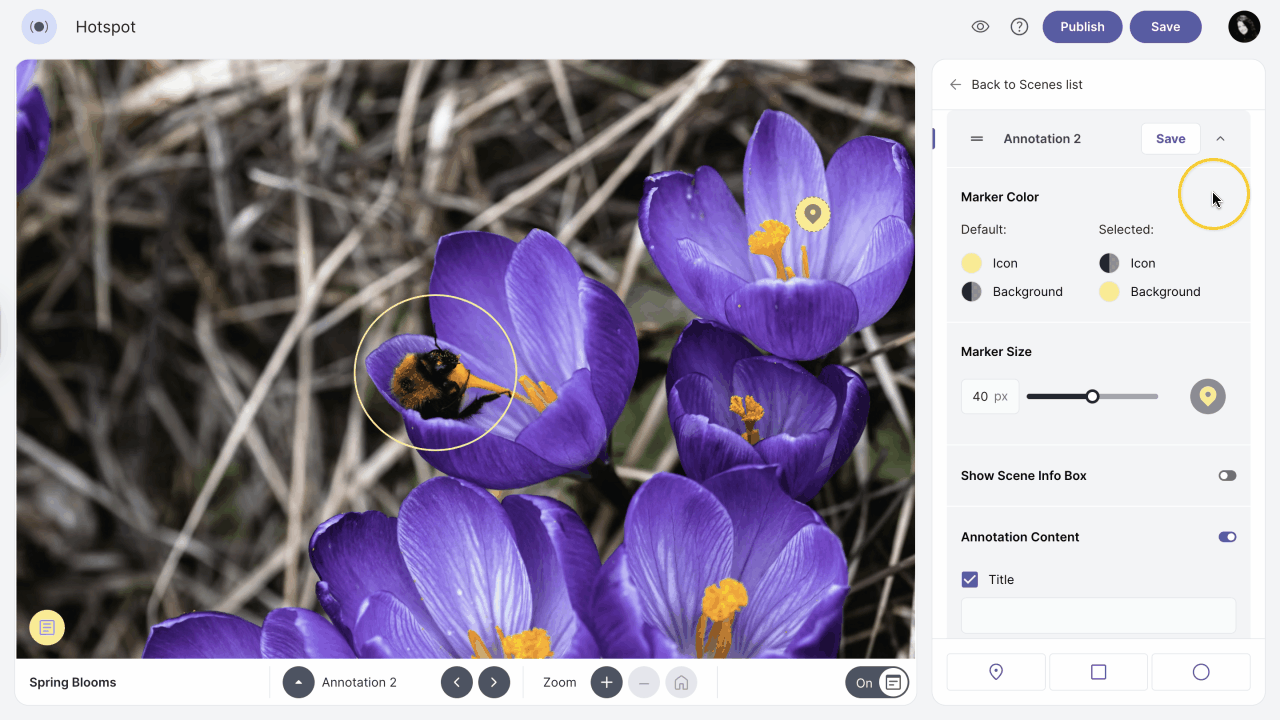Collapse the Annotation 2 panel chevron
Viewport: 1280px width, 720px height.
point(1220,139)
